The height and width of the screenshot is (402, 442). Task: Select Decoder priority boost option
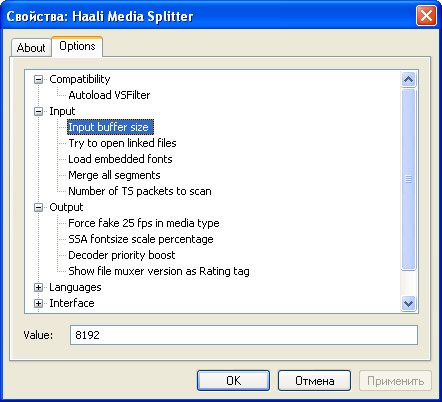pyautogui.click(x=121, y=255)
